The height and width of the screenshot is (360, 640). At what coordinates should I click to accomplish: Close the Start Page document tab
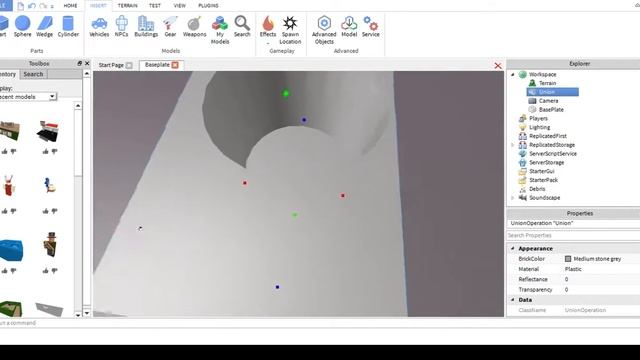129,65
